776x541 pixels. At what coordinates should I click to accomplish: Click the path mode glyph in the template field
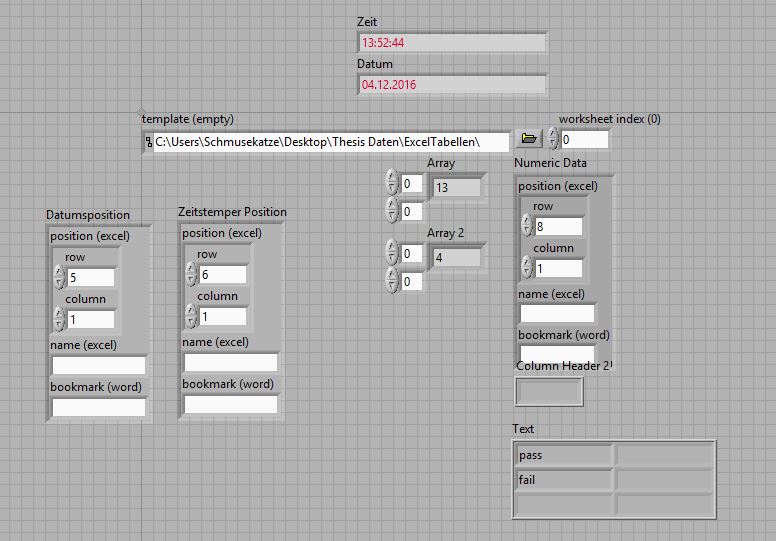coord(148,143)
